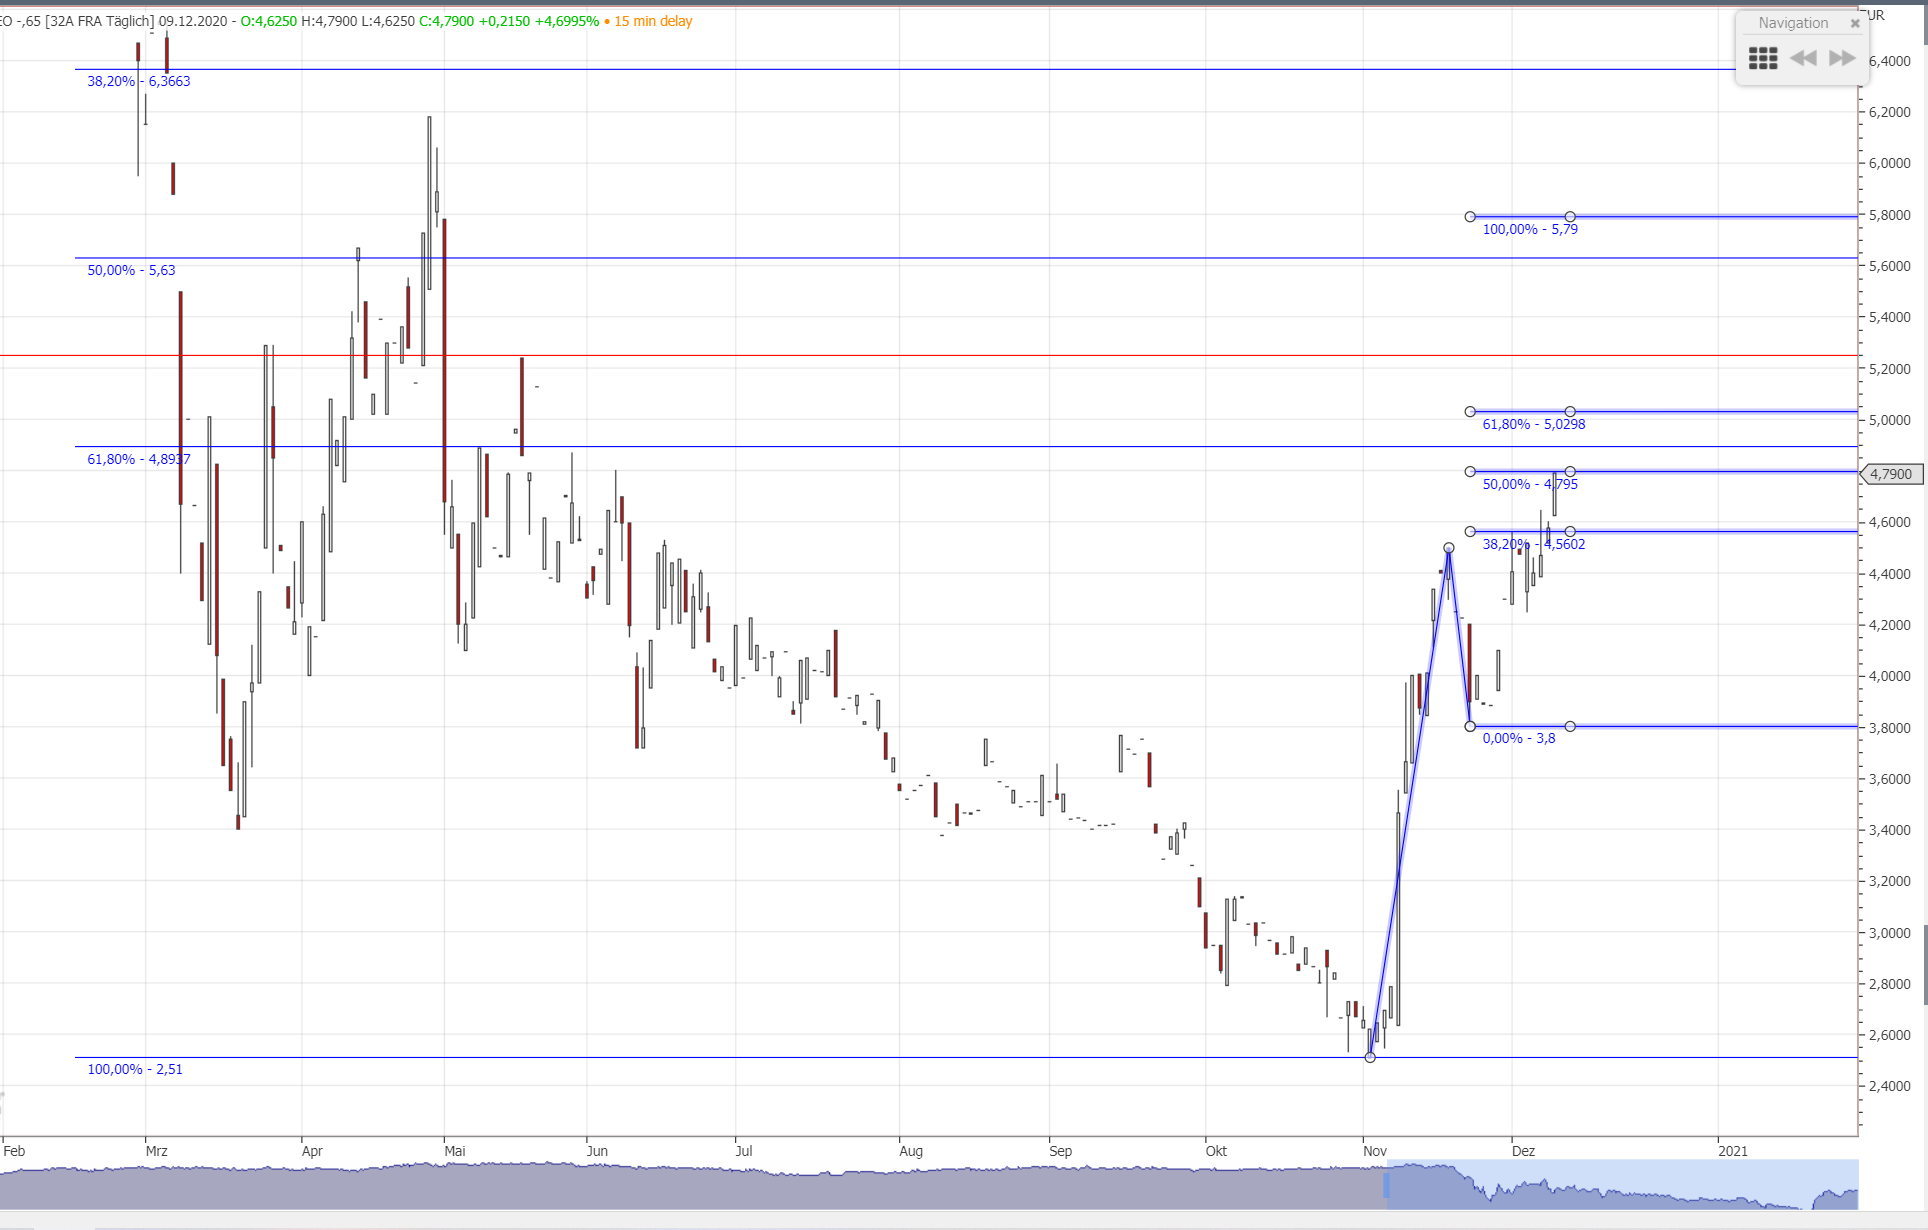The image size is (1928, 1230).
Task: Open the grid overview in Navigation panel
Action: pos(1762,58)
